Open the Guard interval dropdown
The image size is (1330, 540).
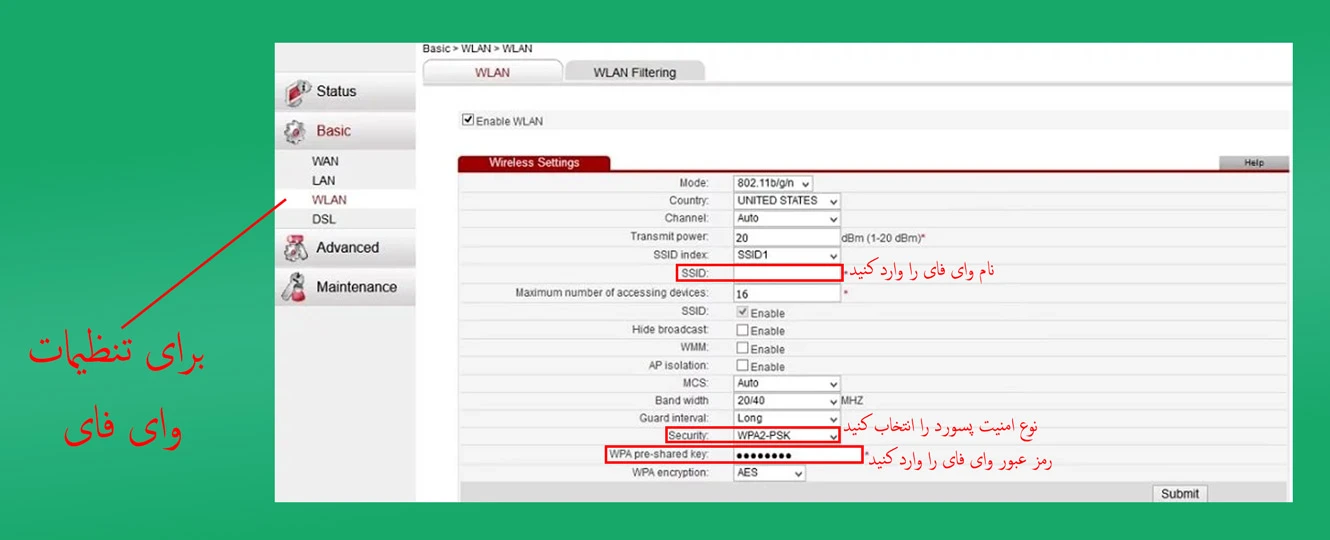tap(787, 419)
